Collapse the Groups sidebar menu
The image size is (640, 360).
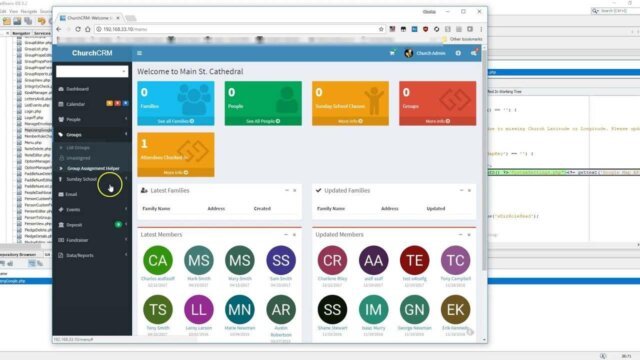point(92,134)
